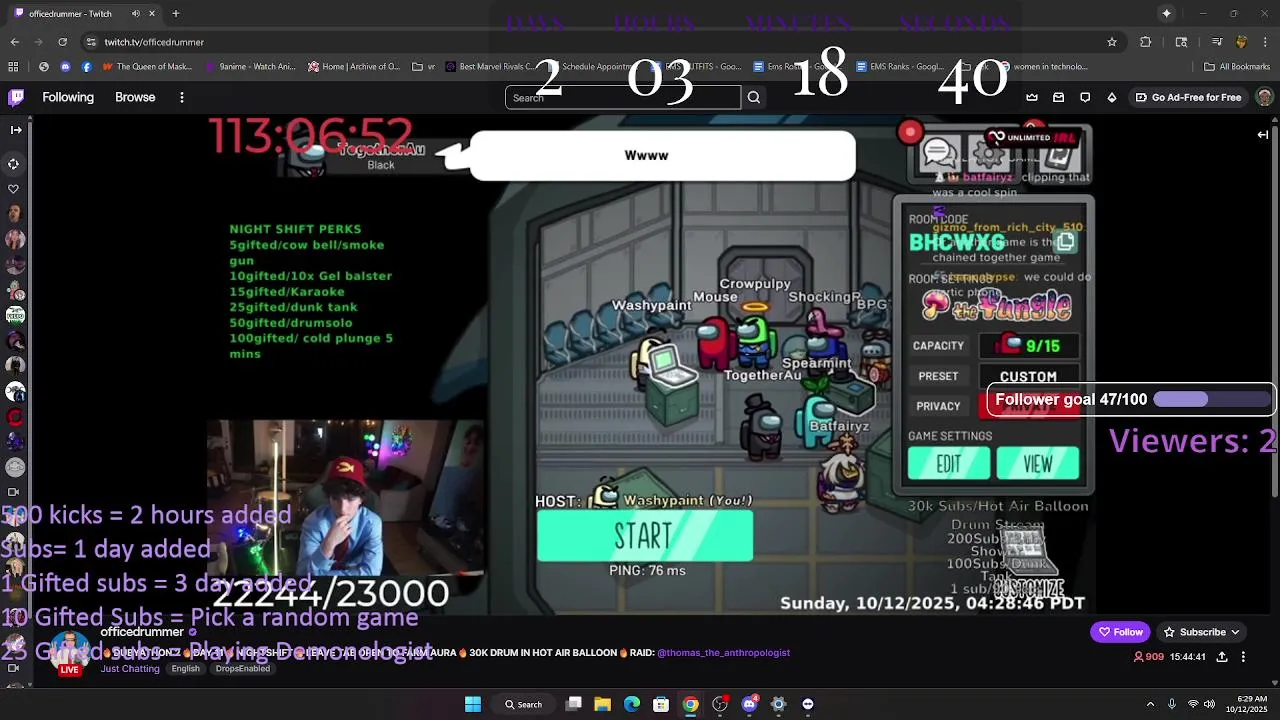Screen dimensions: 1280x720
Task: Bookmark this page with star icon
Action: pos(1111,42)
